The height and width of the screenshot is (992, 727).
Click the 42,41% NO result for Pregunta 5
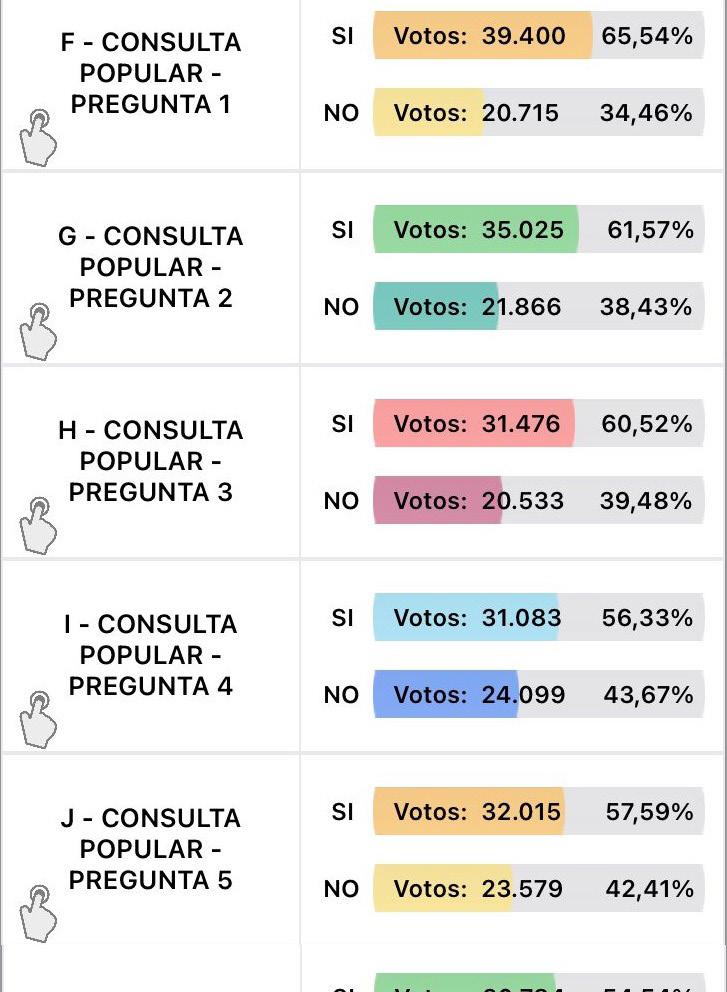(x=648, y=889)
